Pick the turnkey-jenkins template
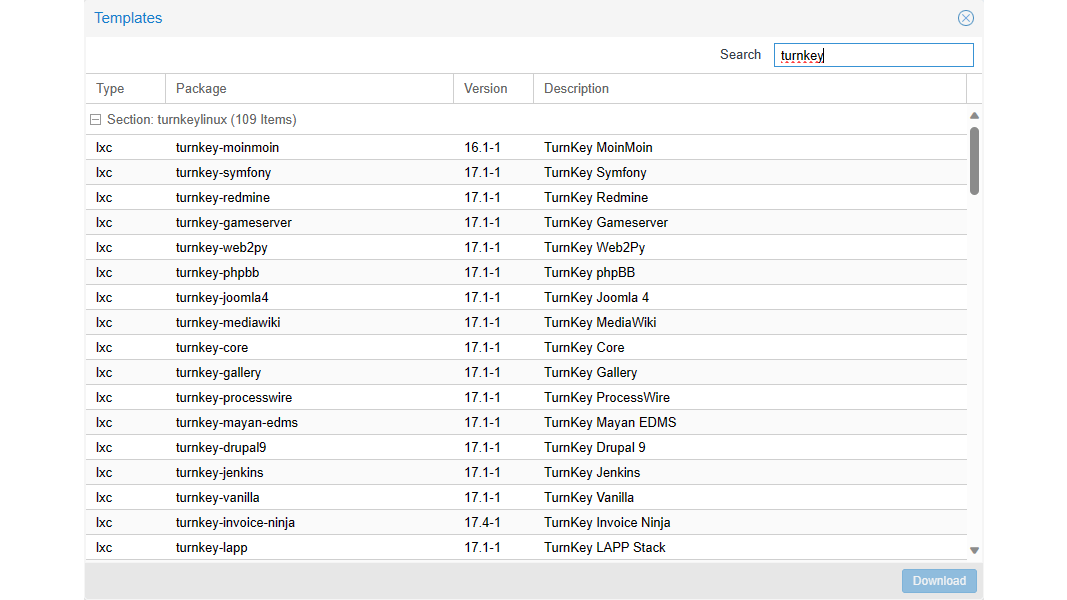 [219, 473]
